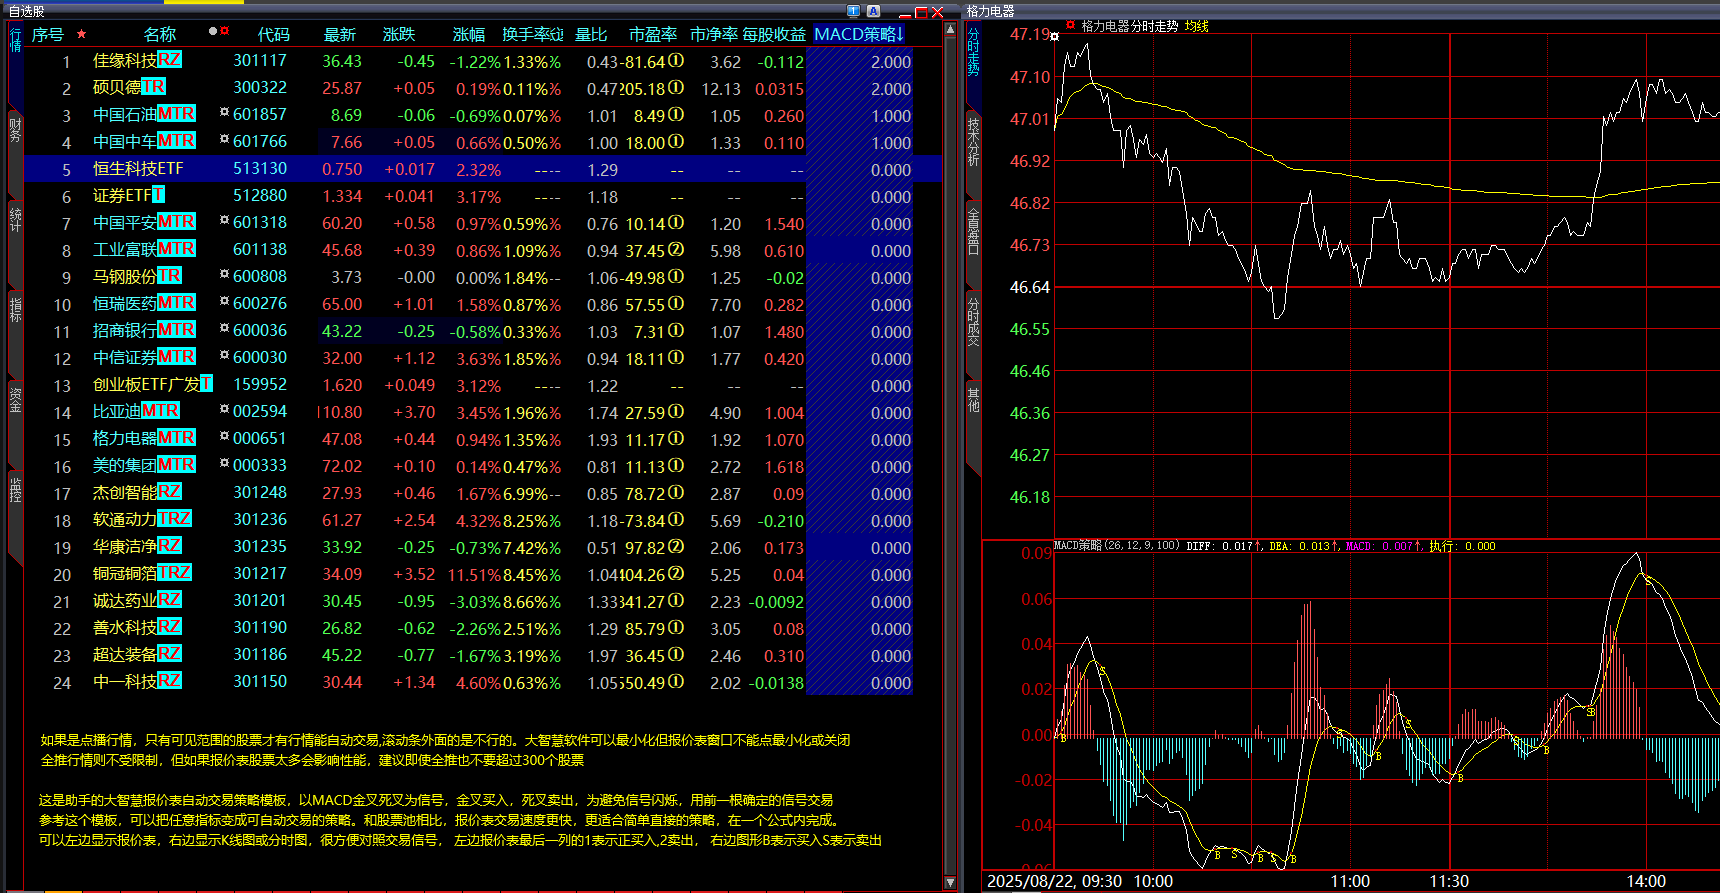
Task: Click the circled-1 report icon in 佳缘科技 row
Action: [676, 61]
